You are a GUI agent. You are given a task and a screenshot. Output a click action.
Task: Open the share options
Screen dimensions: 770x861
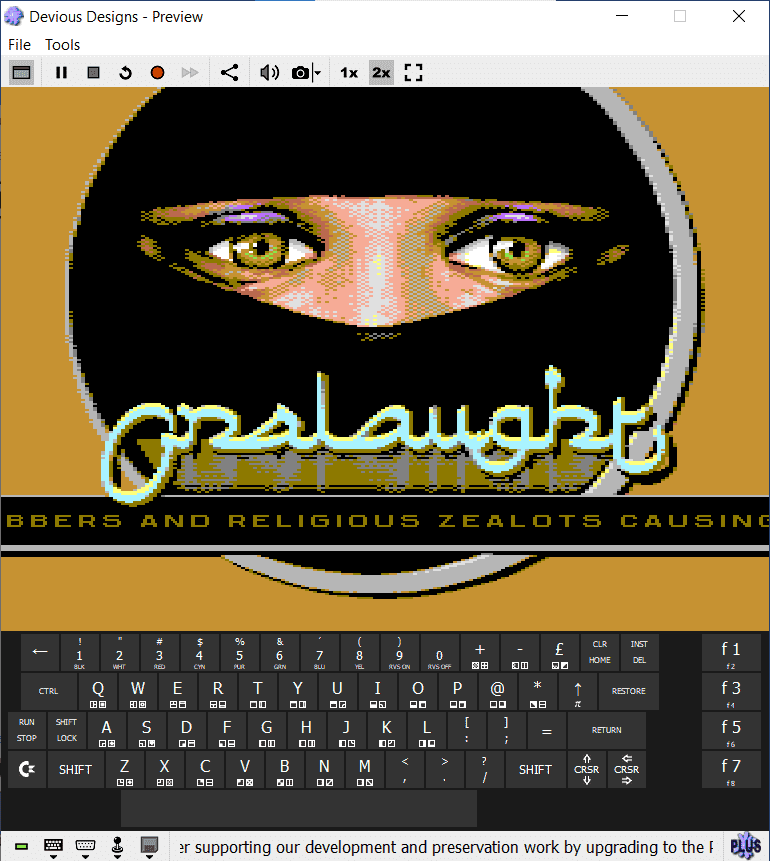tap(229, 72)
